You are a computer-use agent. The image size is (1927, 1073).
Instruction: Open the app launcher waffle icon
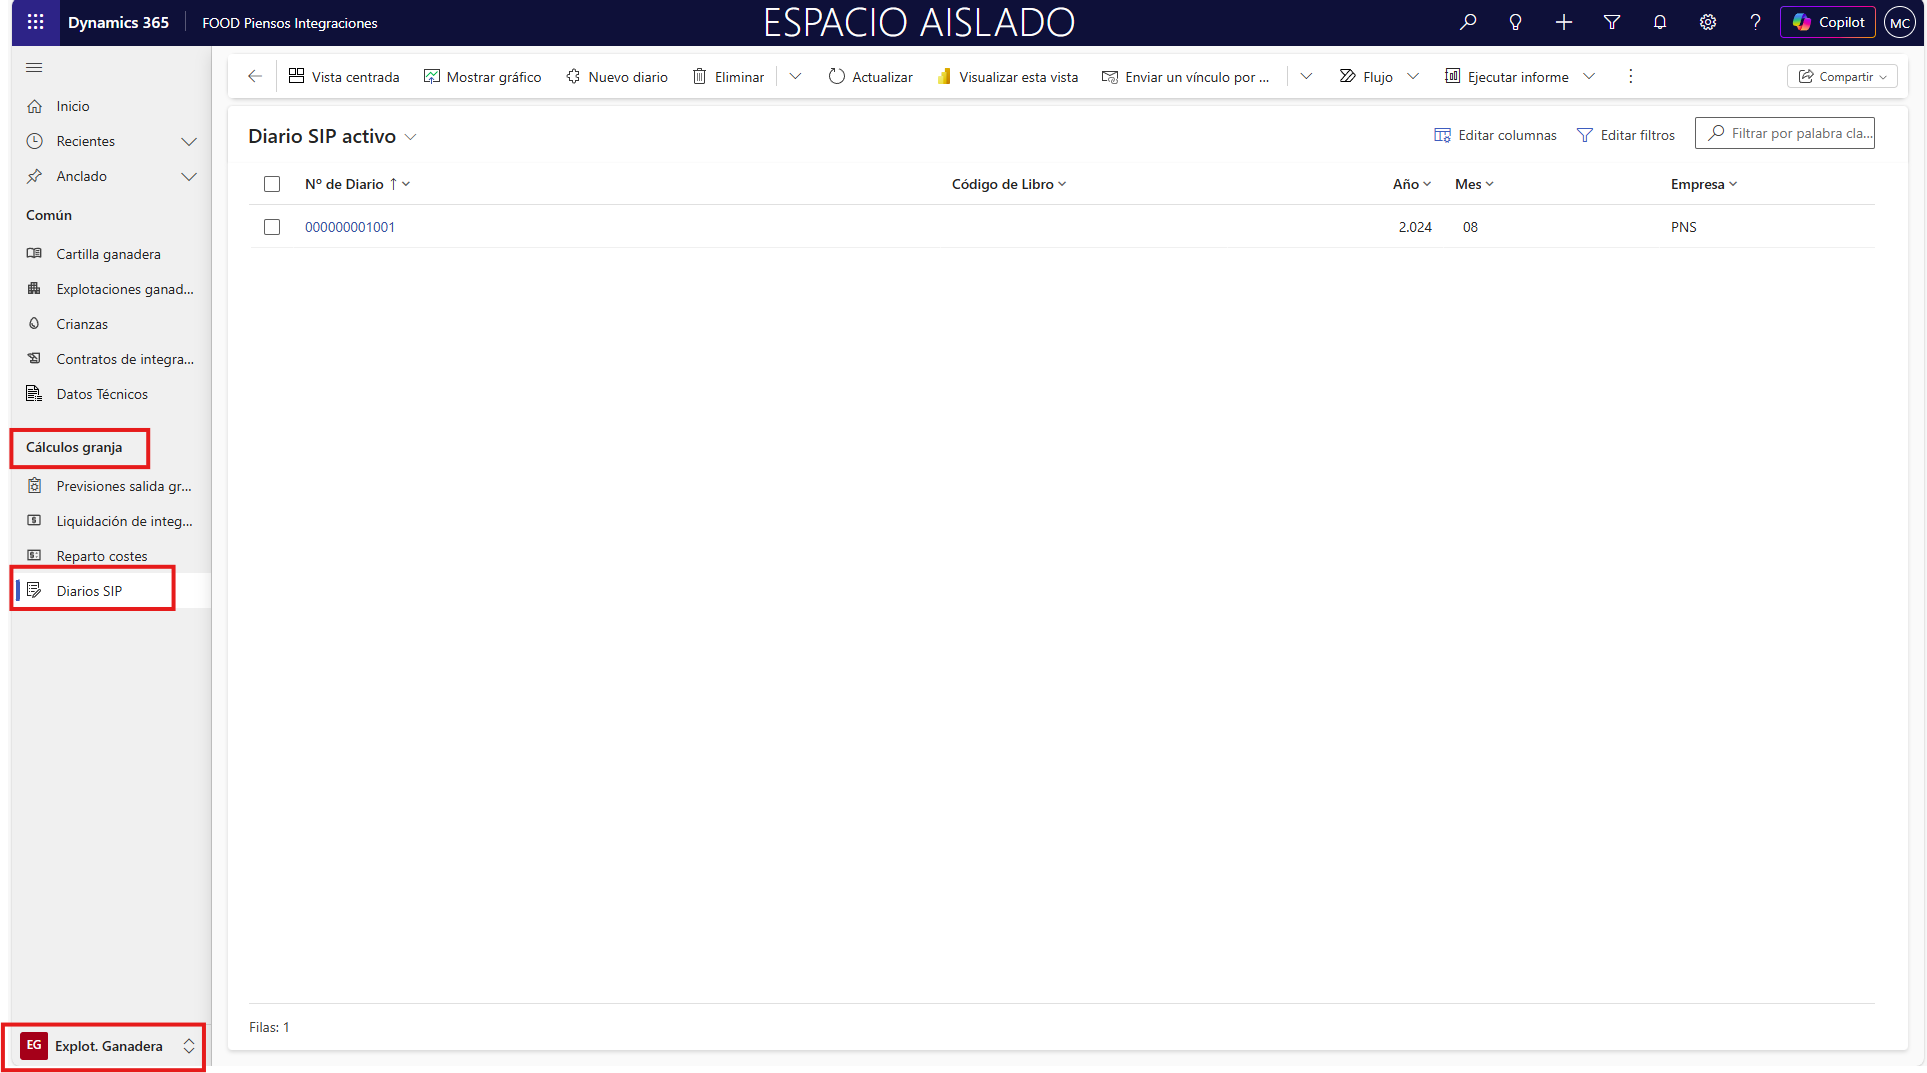pyautogui.click(x=35, y=22)
